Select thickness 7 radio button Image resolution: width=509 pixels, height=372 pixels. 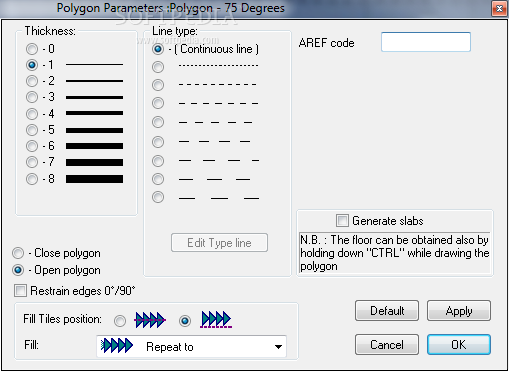click(32, 162)
